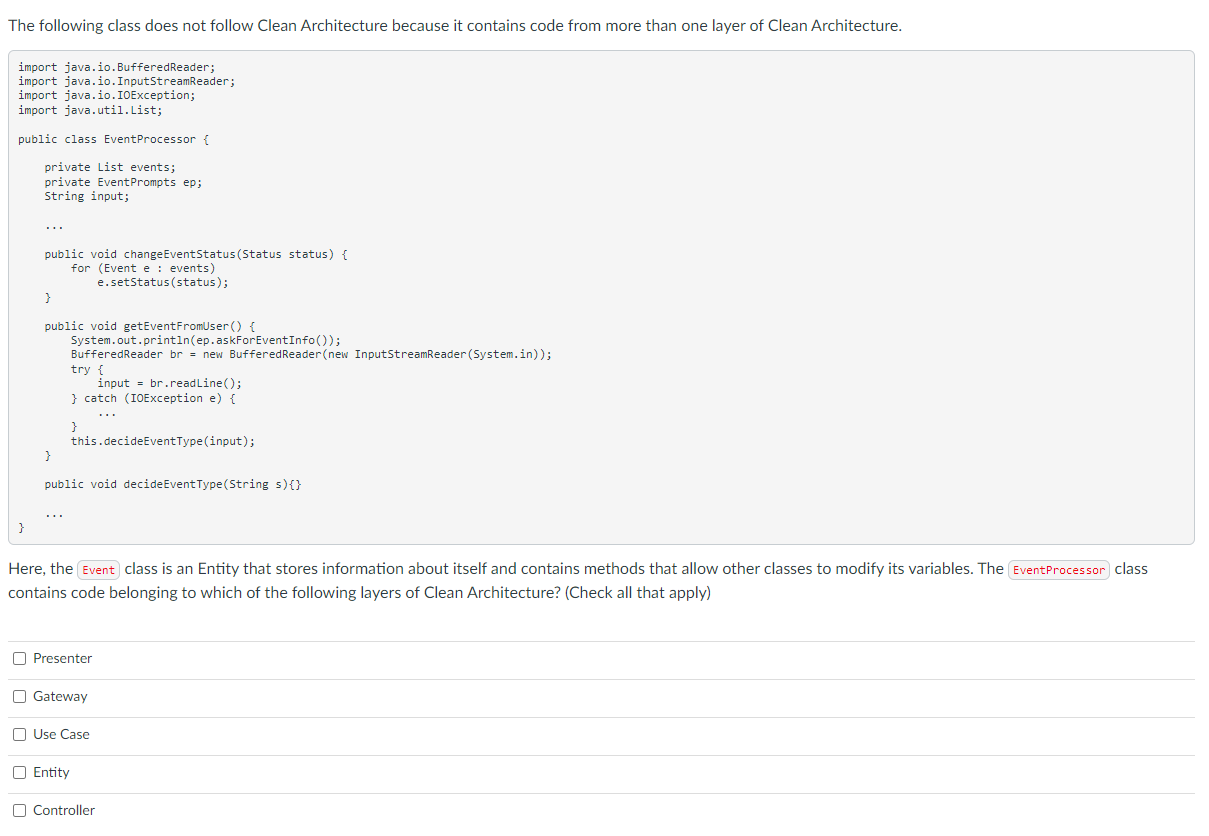Select the EventProcessor inline code badge

point(1058,569)
